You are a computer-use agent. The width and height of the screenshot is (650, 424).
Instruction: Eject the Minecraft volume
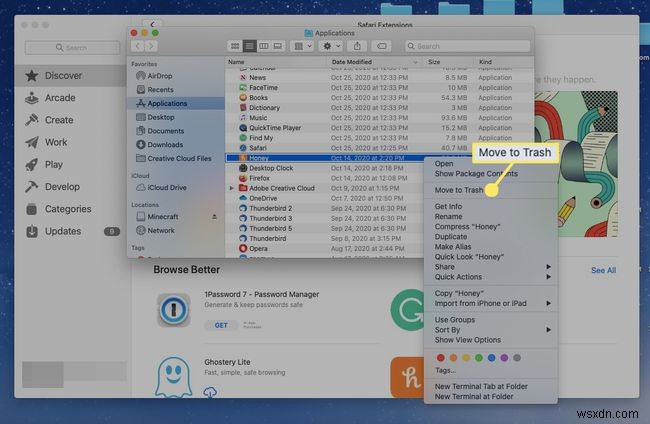[x=214, y=216]
